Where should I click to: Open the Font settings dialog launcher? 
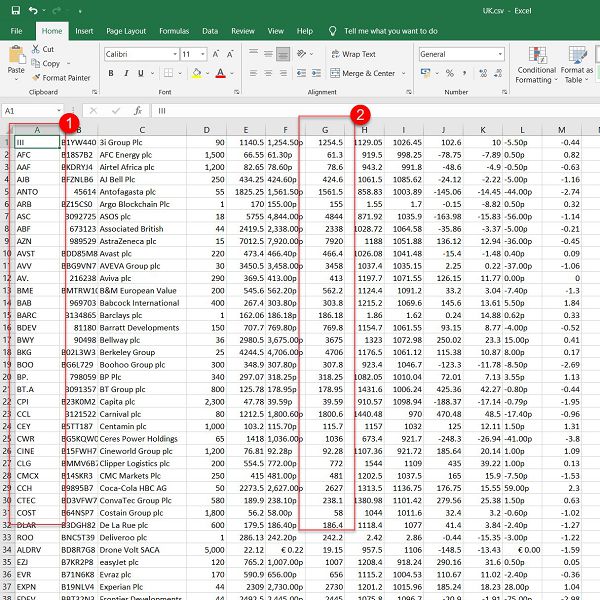point(237,92)
